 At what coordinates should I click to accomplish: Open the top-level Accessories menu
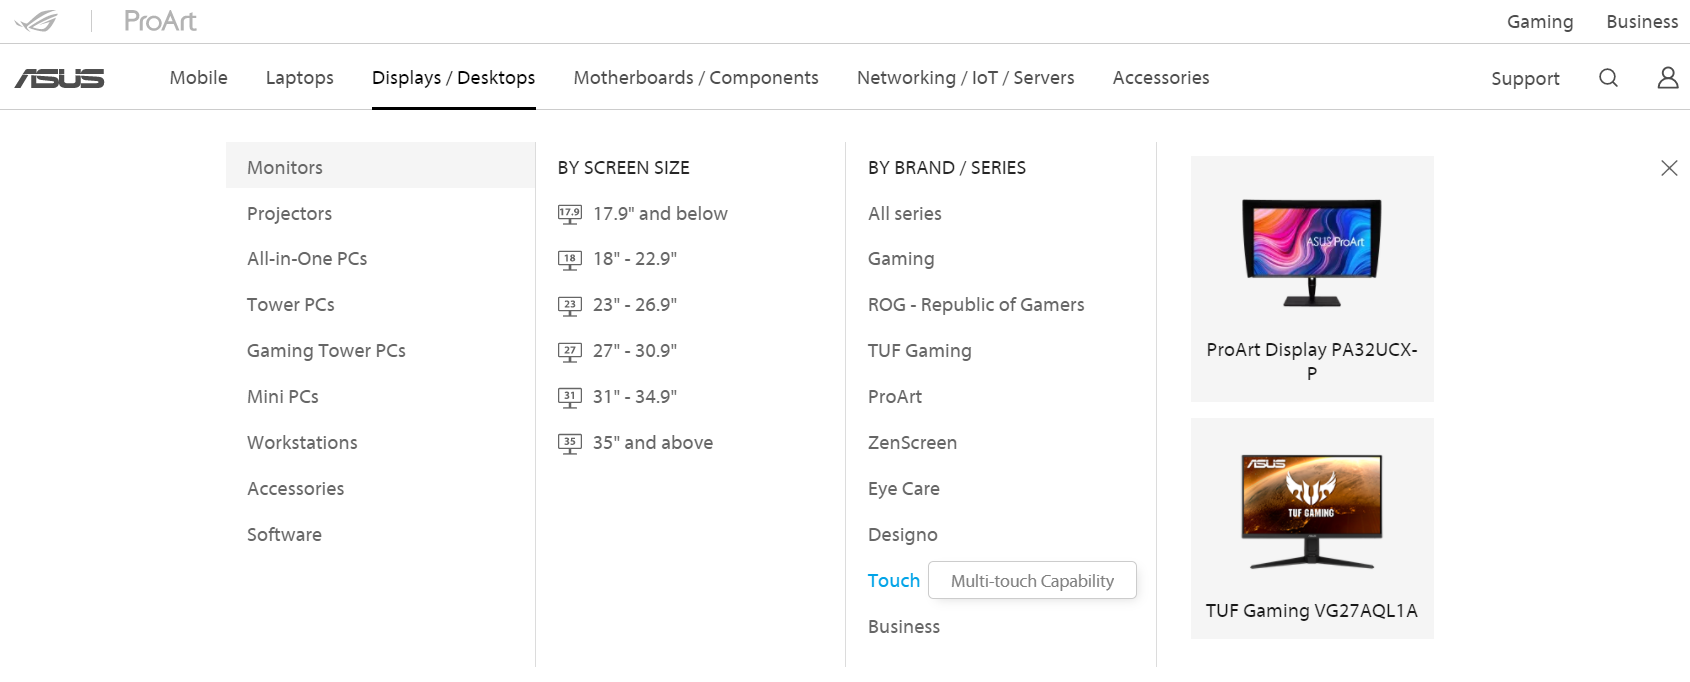click(x=1161, y=78)
